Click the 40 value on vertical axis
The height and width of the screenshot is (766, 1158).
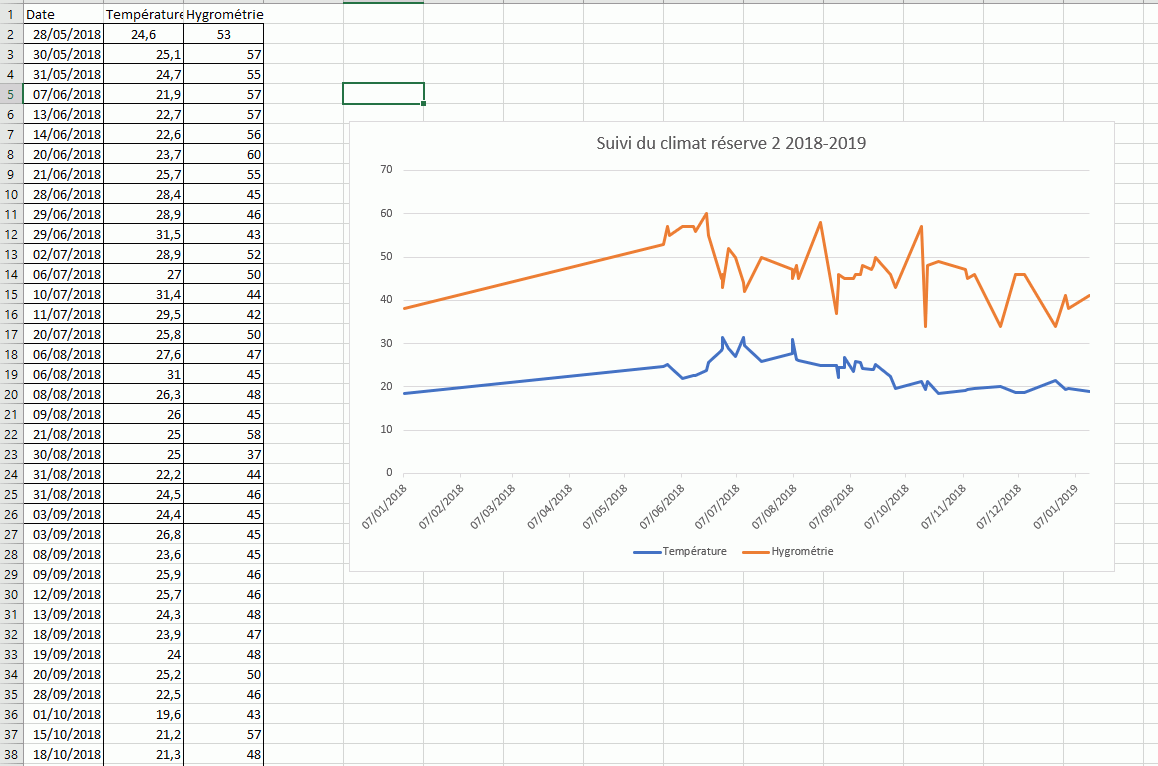click(x=386, y=299)
